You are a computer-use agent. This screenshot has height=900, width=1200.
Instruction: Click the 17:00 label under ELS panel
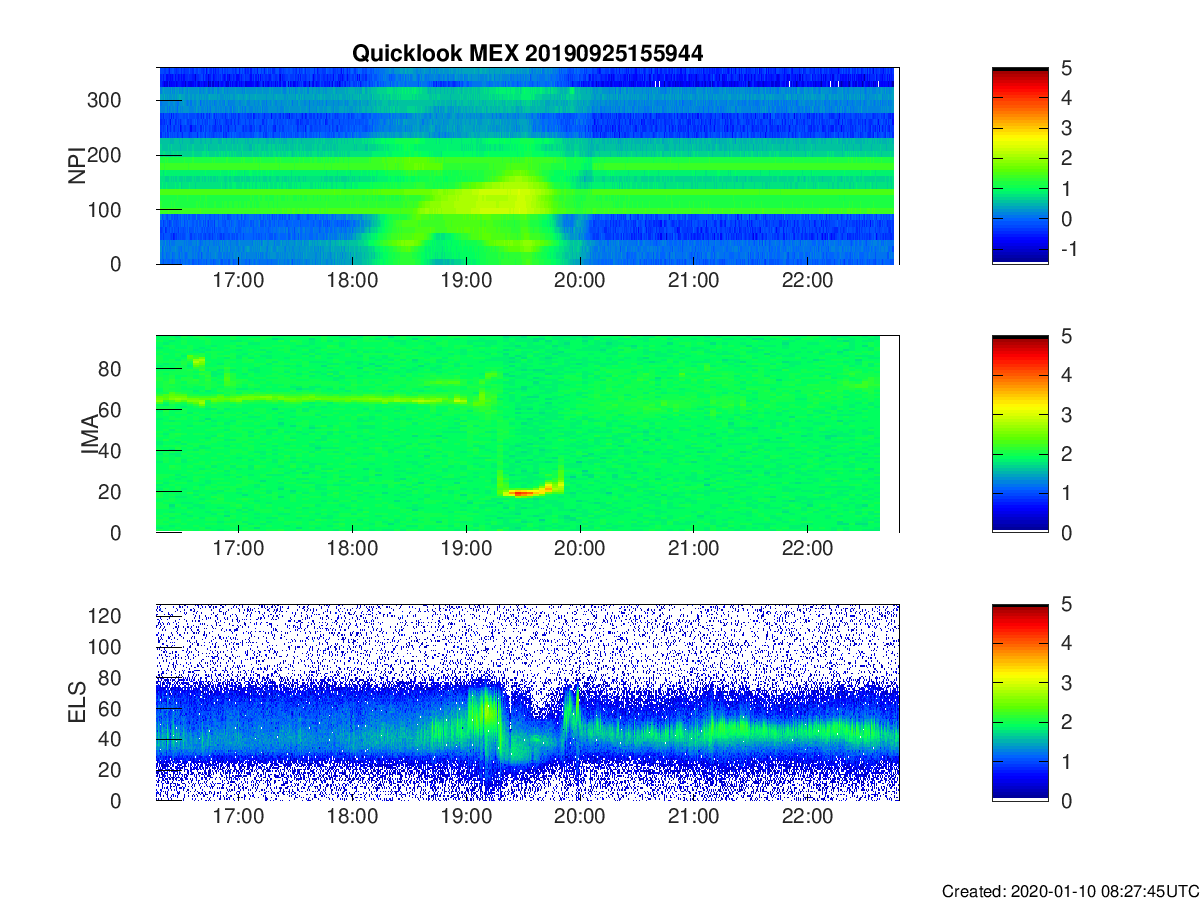click(238, 817)
